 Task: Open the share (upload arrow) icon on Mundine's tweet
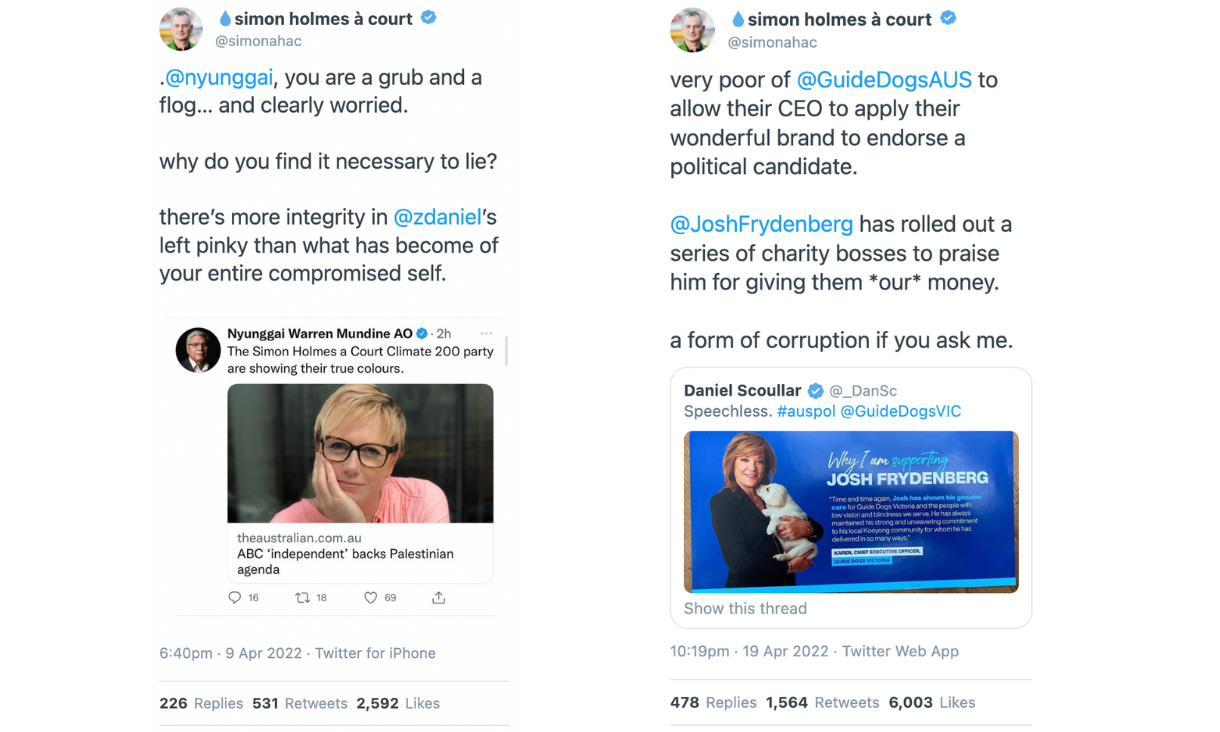[437, 597]
